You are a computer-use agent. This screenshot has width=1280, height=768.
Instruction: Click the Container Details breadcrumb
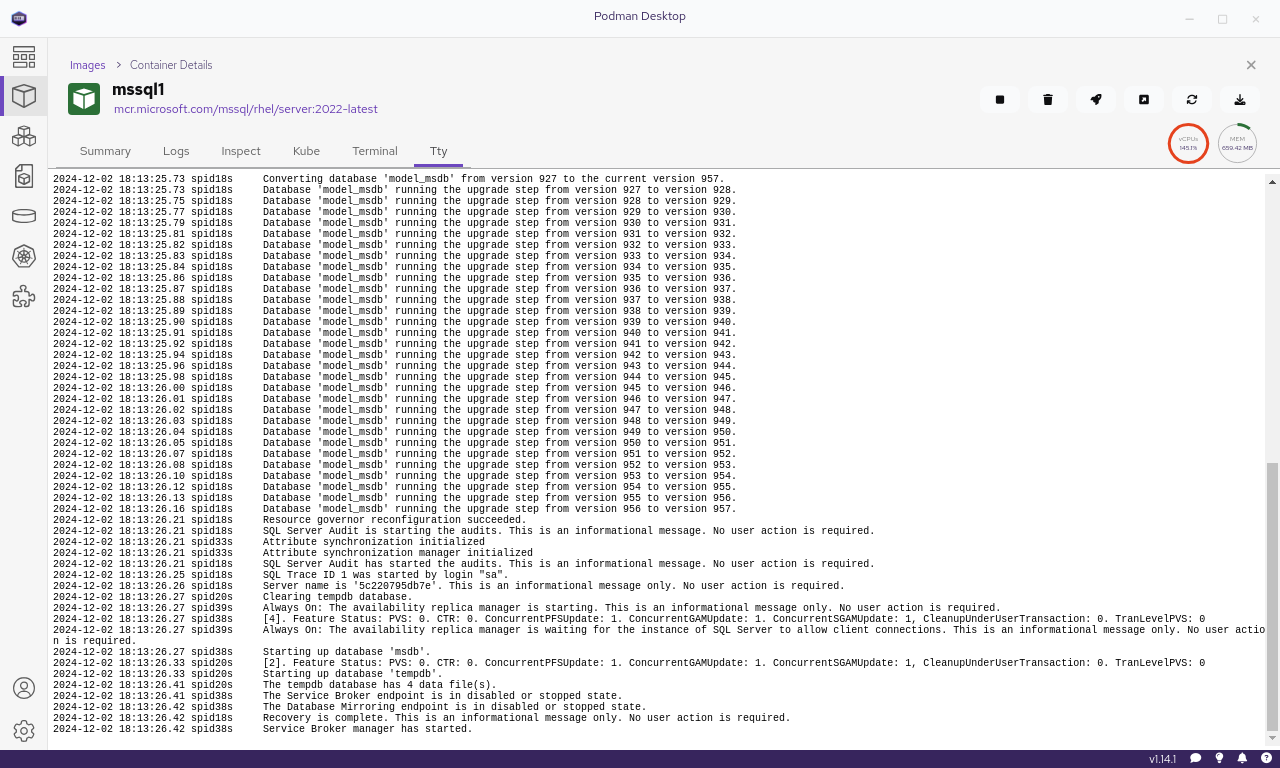[171, 65]
